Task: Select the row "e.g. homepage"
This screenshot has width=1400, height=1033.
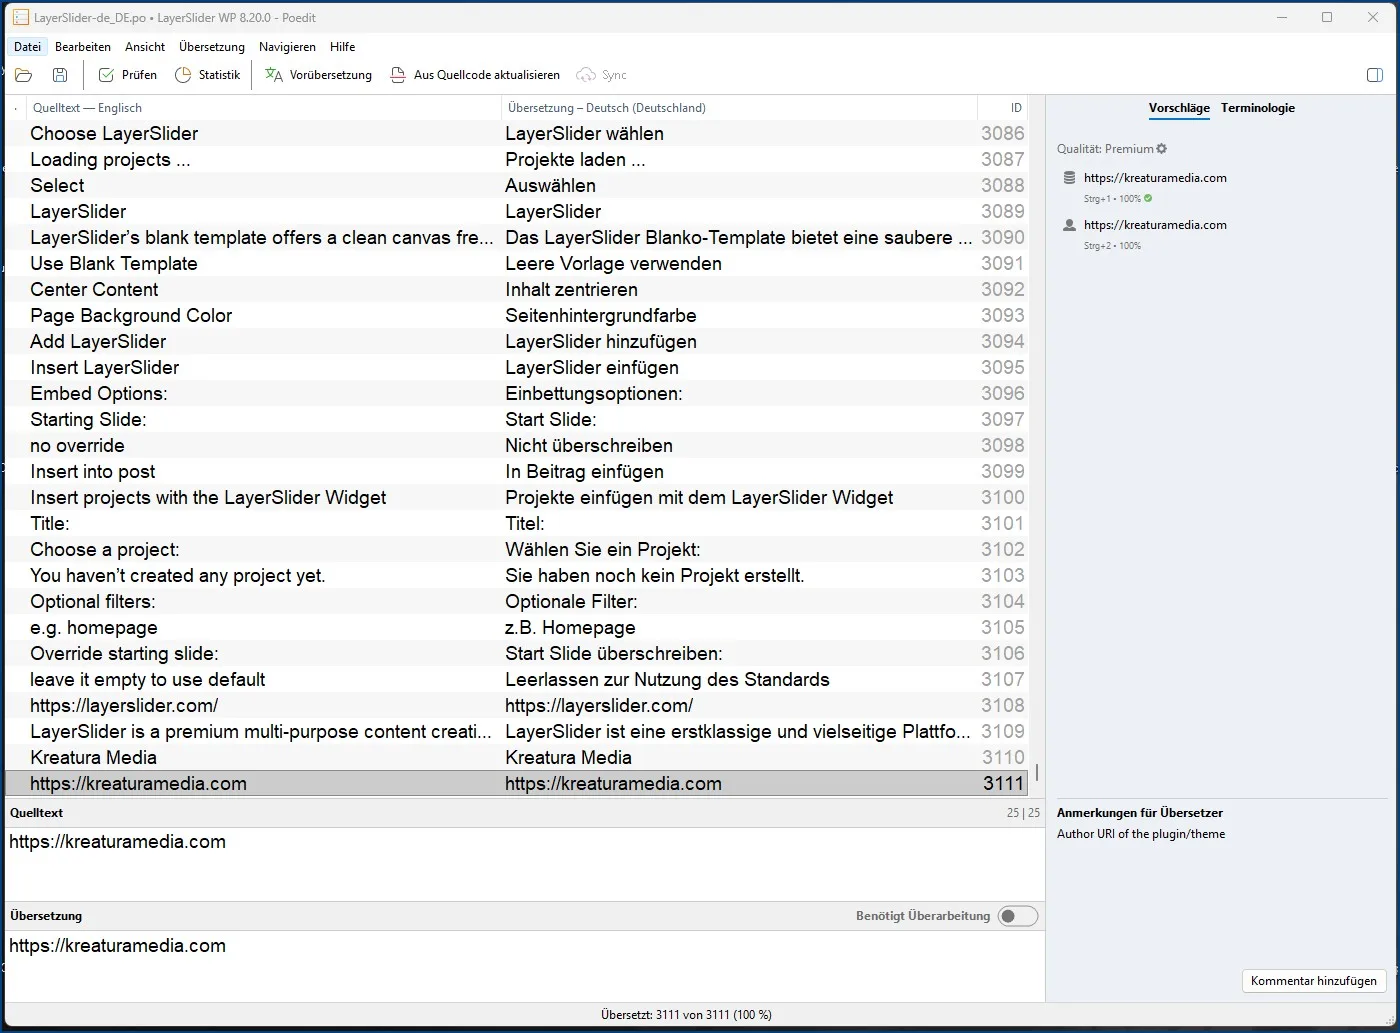Action: (518, 627)
